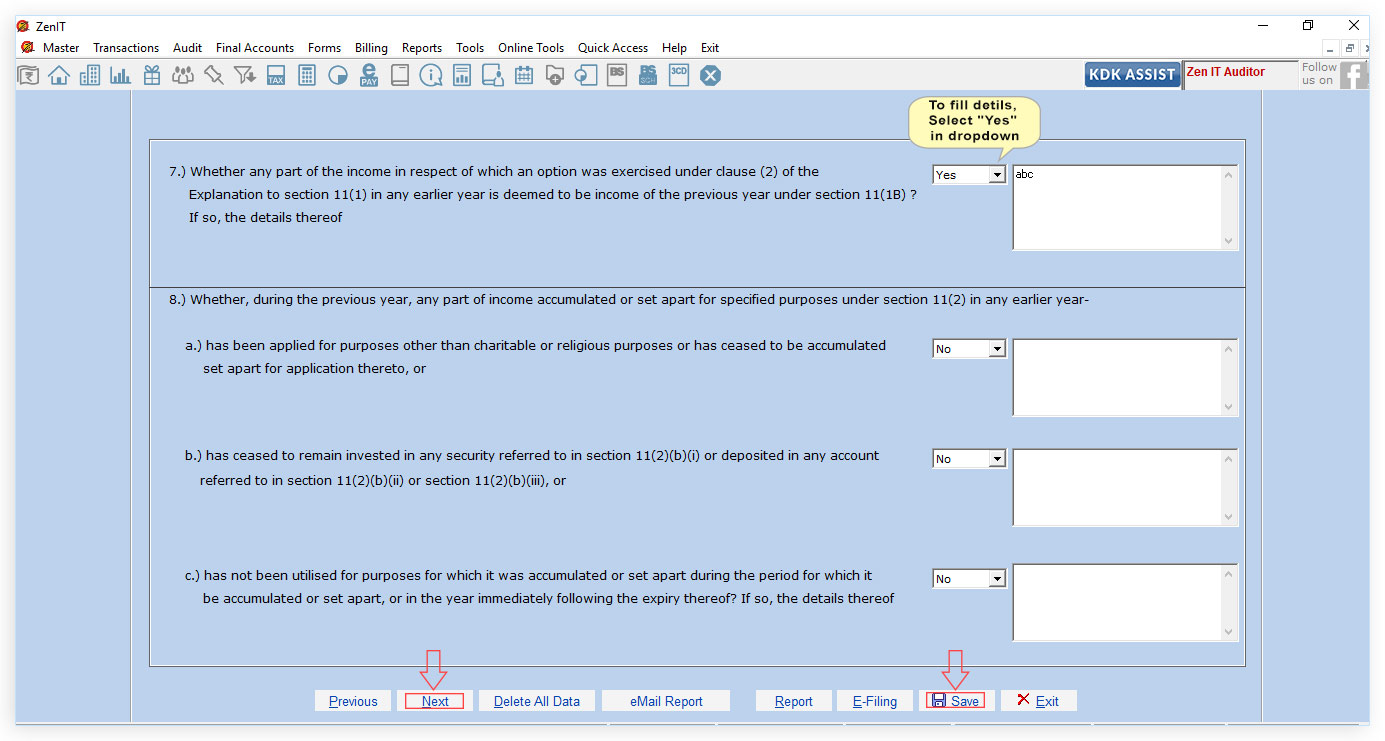Image resolution: width=1385 pixels, height=741 pixels.
Task: Open the BS balance sheet icon
Action: coord(617,75)
